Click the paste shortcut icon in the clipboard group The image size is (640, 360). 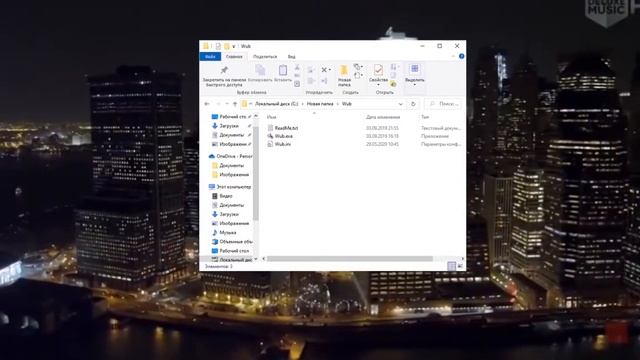[x=297, y=84]
